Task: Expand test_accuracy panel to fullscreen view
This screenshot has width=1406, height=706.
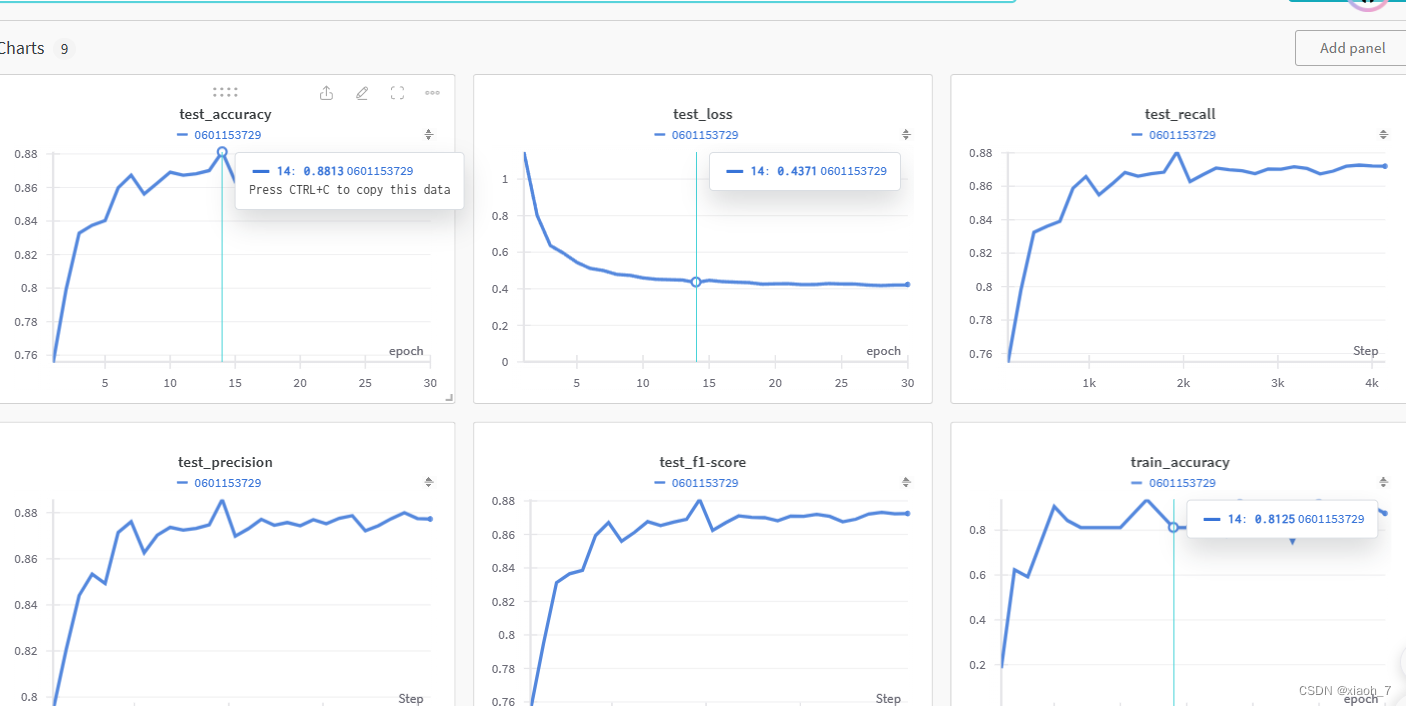Action: tap(397, 93)
